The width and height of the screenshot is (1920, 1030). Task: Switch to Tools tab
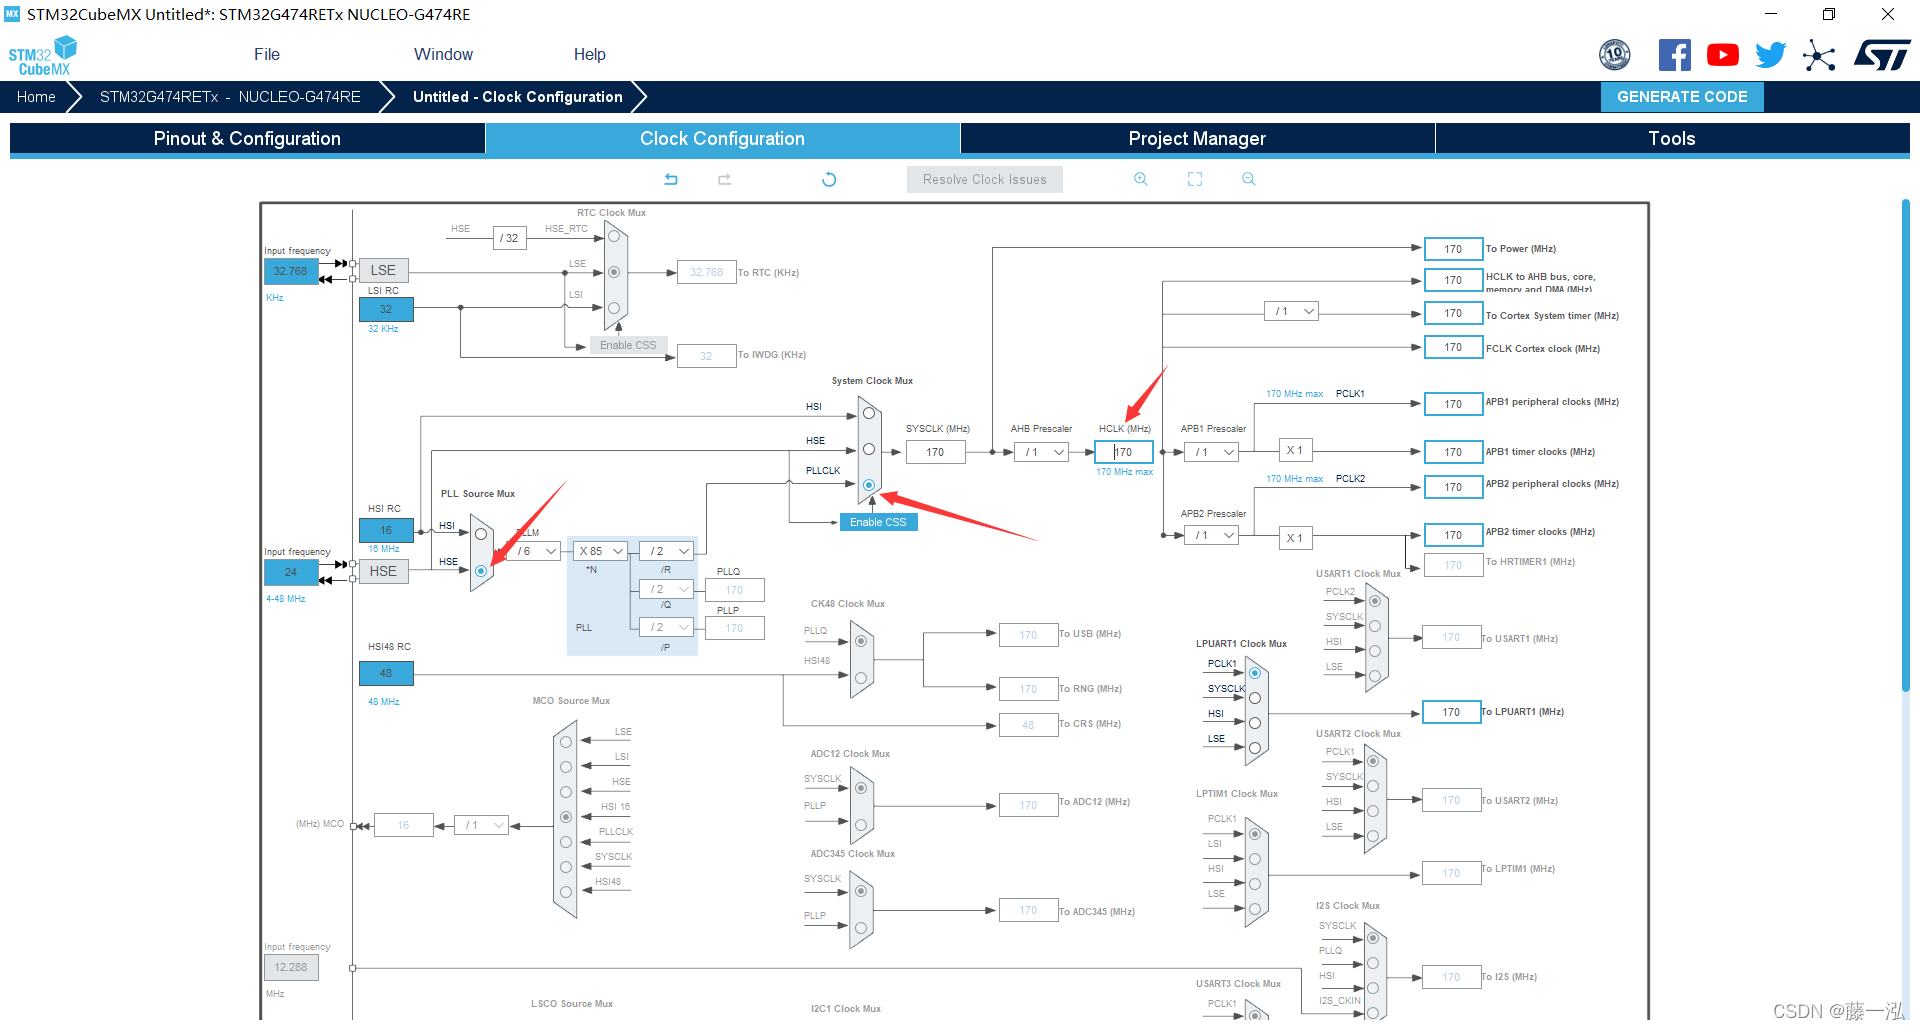pyautogui.click(x=1672, y=139)
